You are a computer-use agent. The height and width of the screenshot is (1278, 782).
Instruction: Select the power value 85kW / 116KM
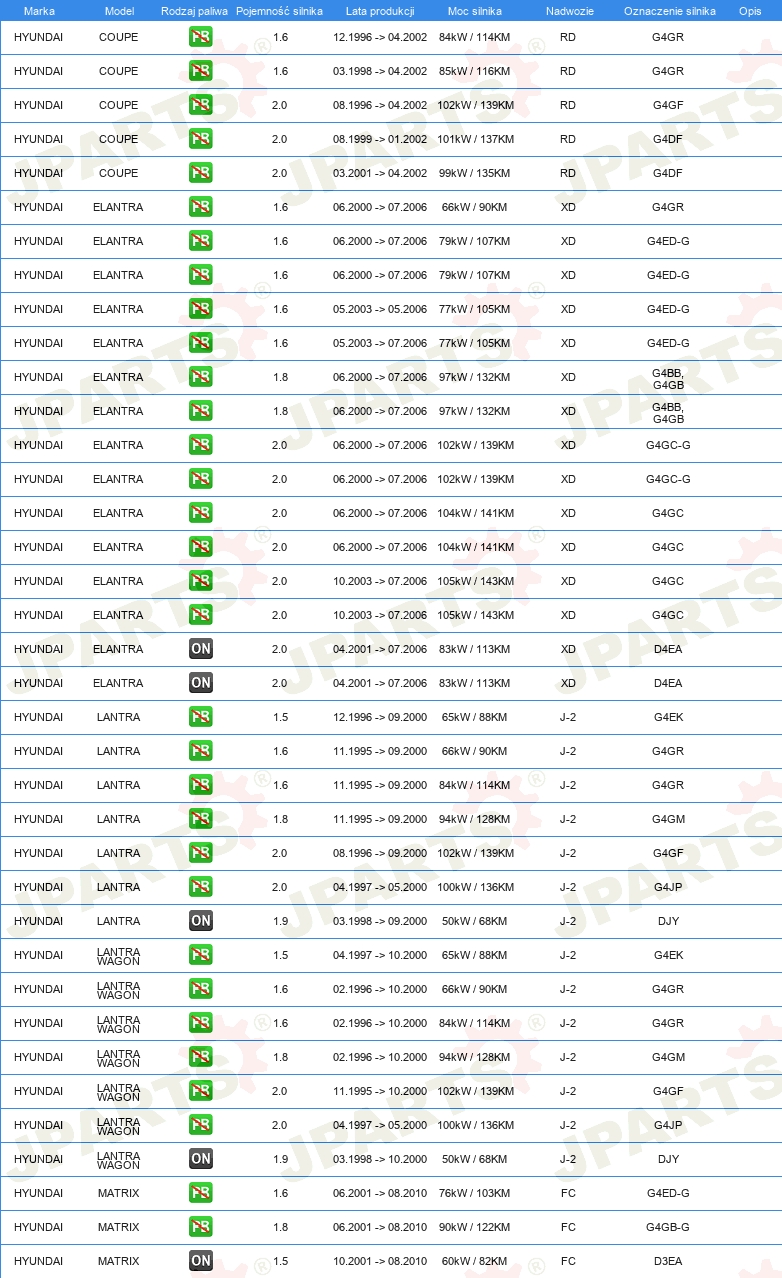(x=475, y=71)
